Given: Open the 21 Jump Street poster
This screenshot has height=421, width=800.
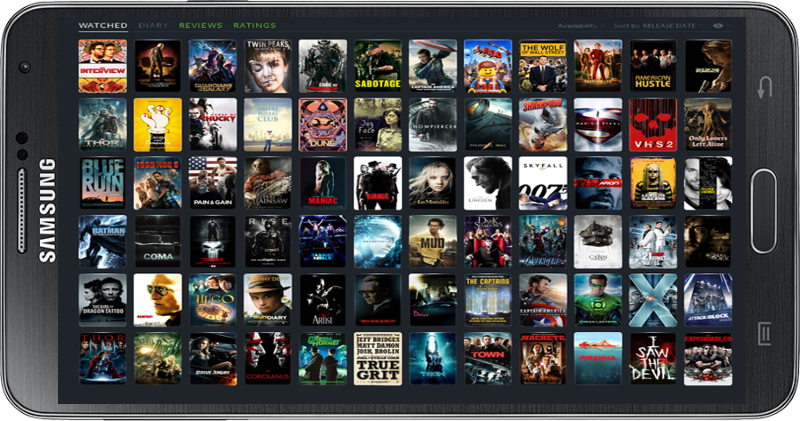Looking at the screenshot, I should 653,242.
